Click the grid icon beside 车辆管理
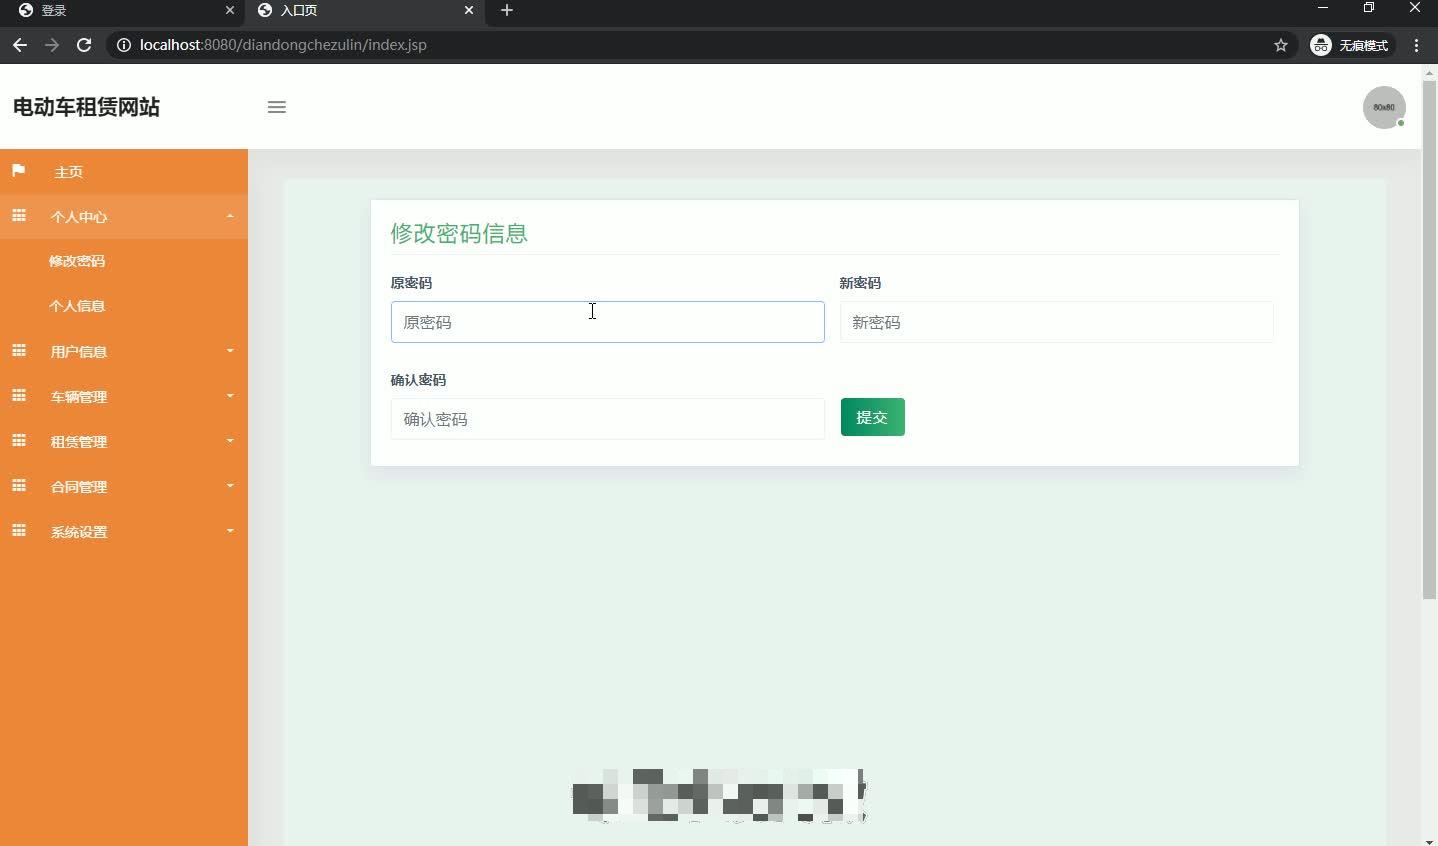1438x846 pixels. pos(18,396)
